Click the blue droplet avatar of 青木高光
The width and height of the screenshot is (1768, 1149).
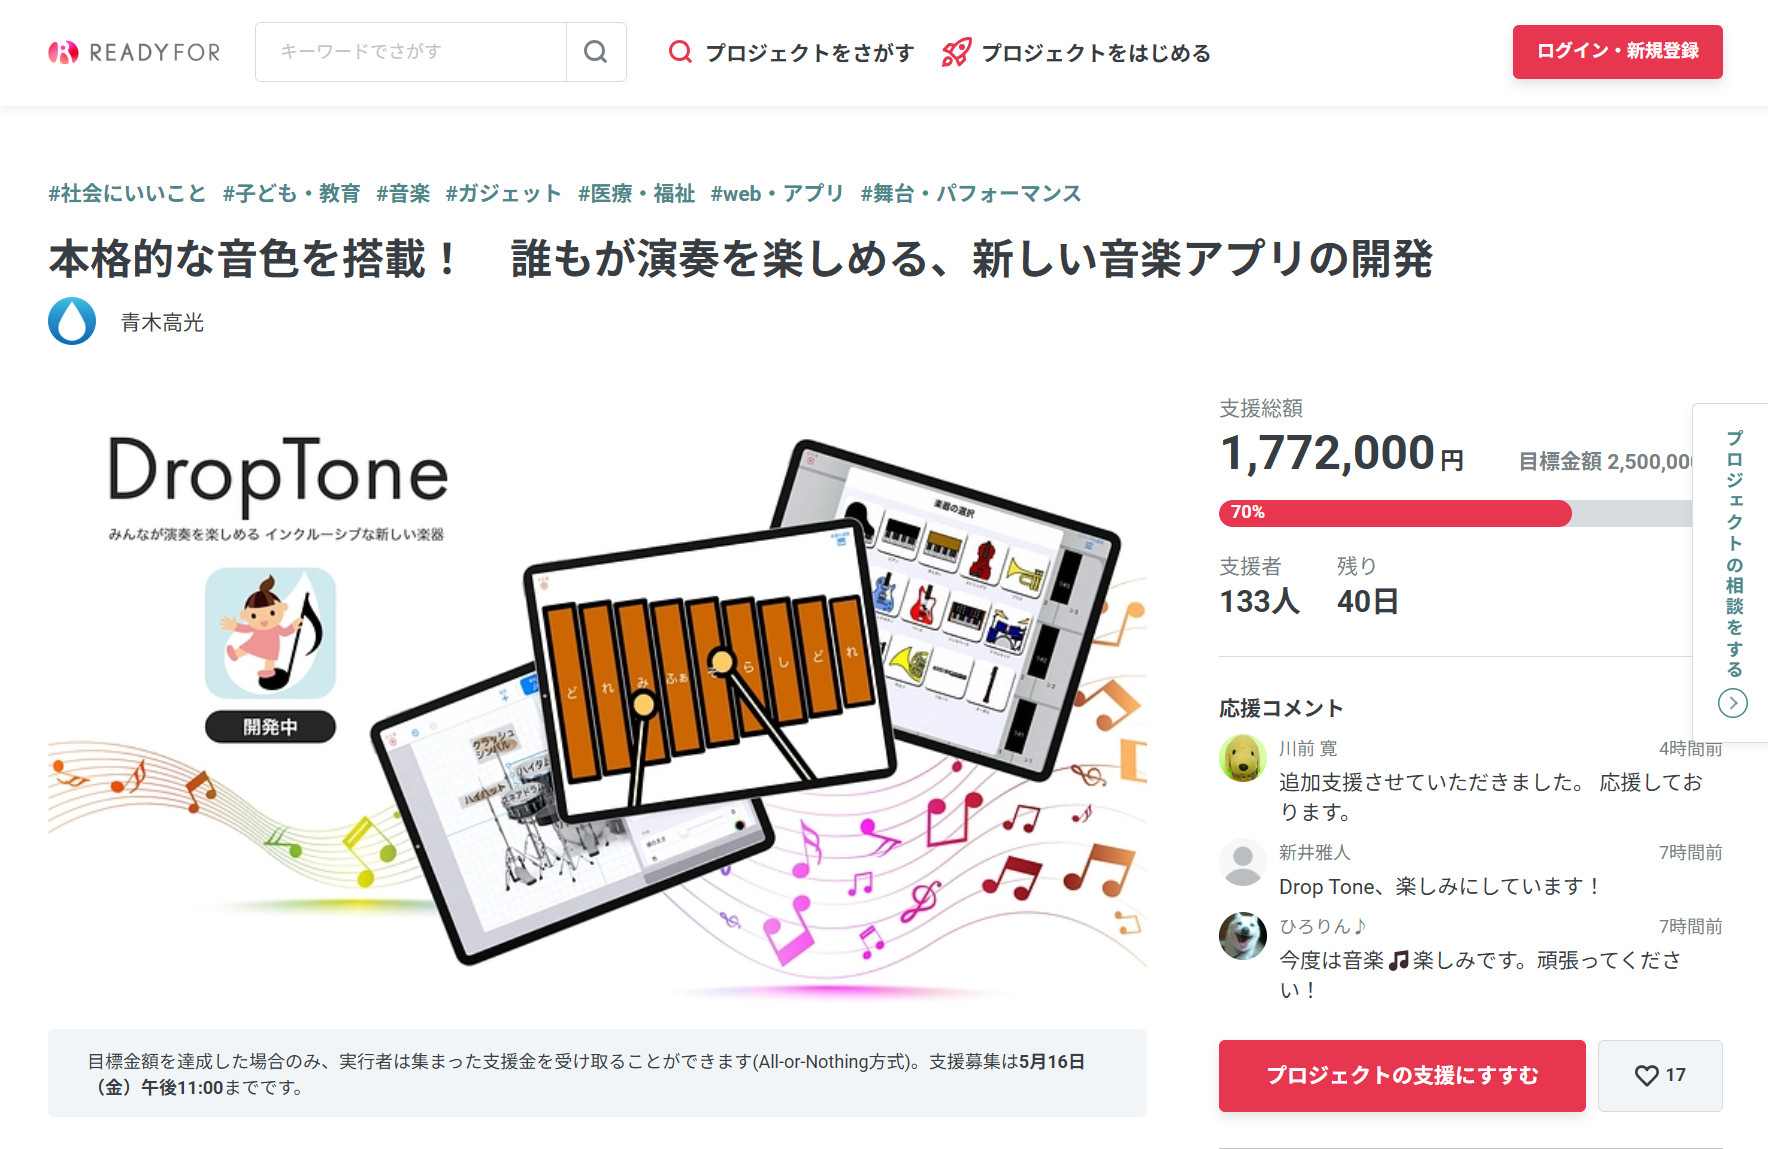click(72, 321)
